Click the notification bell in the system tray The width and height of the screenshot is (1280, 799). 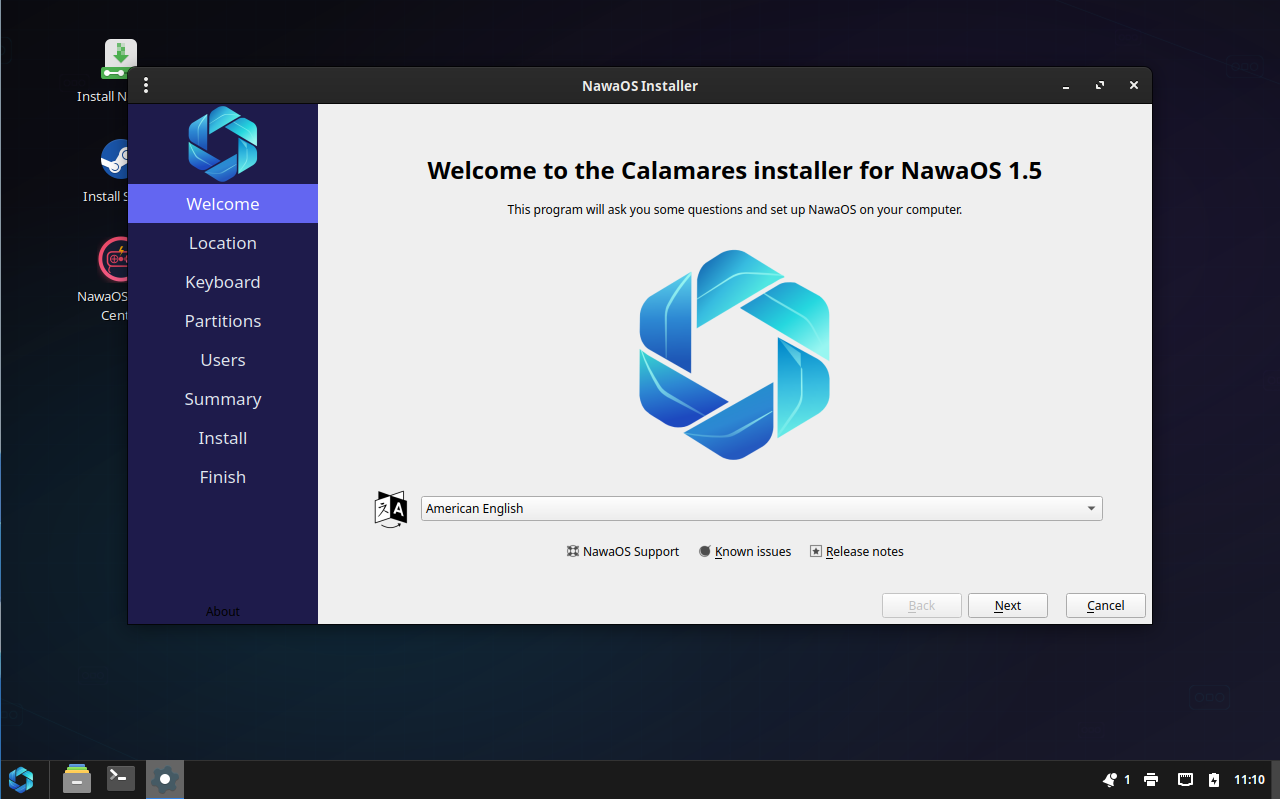tap(1109, 779)
